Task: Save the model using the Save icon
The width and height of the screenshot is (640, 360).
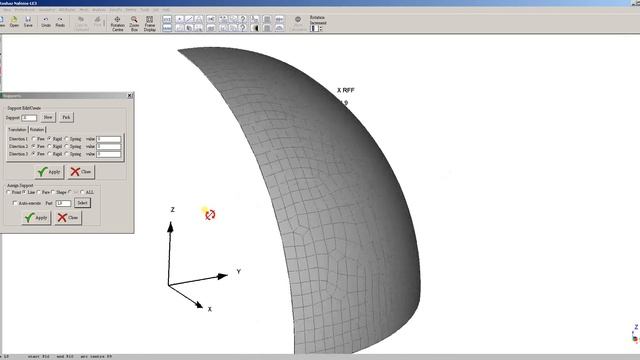Action: (x=28, y=22)
